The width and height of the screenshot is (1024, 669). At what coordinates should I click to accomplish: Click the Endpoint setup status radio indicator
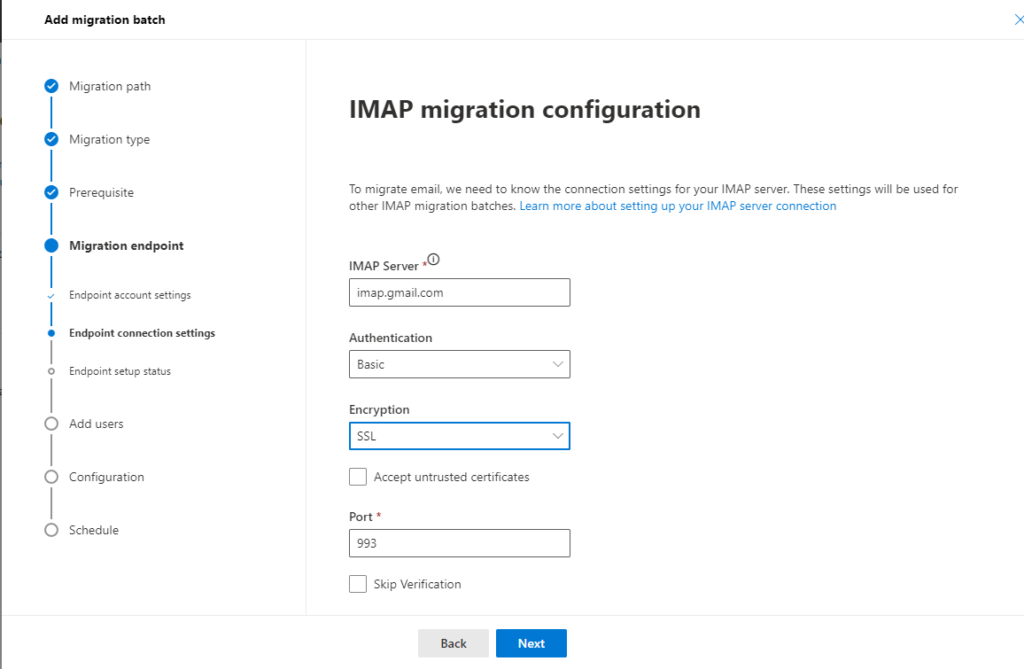tap(51, 371)
